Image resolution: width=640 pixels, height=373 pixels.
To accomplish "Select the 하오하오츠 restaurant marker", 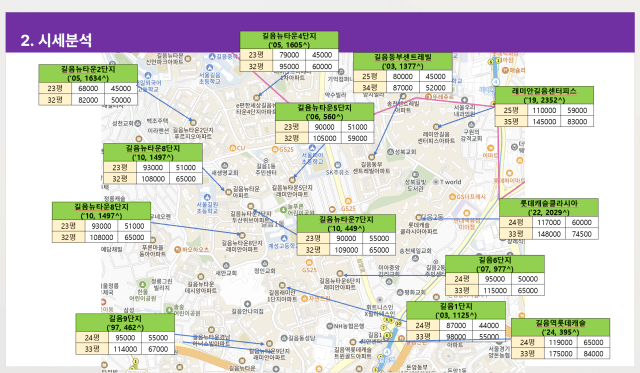I will pos(178,249).
